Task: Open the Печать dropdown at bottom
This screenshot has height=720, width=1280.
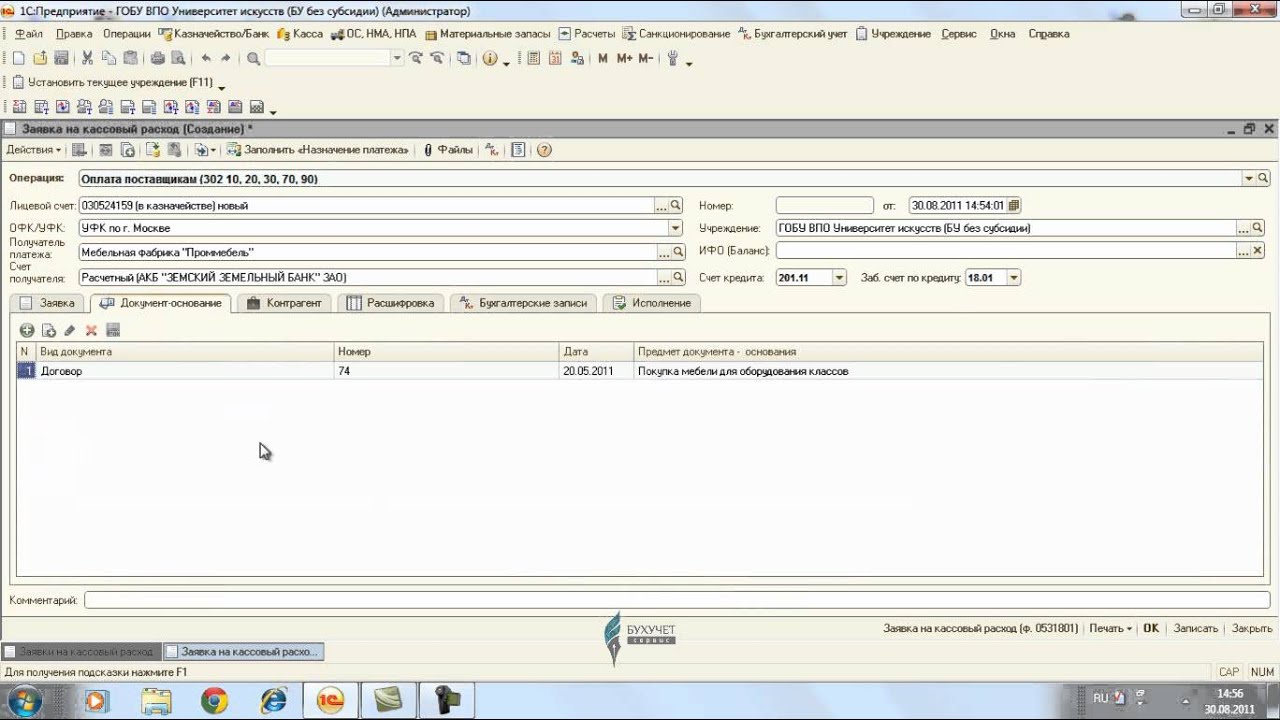Action: pyautogui.click(x=1110, y=628)
